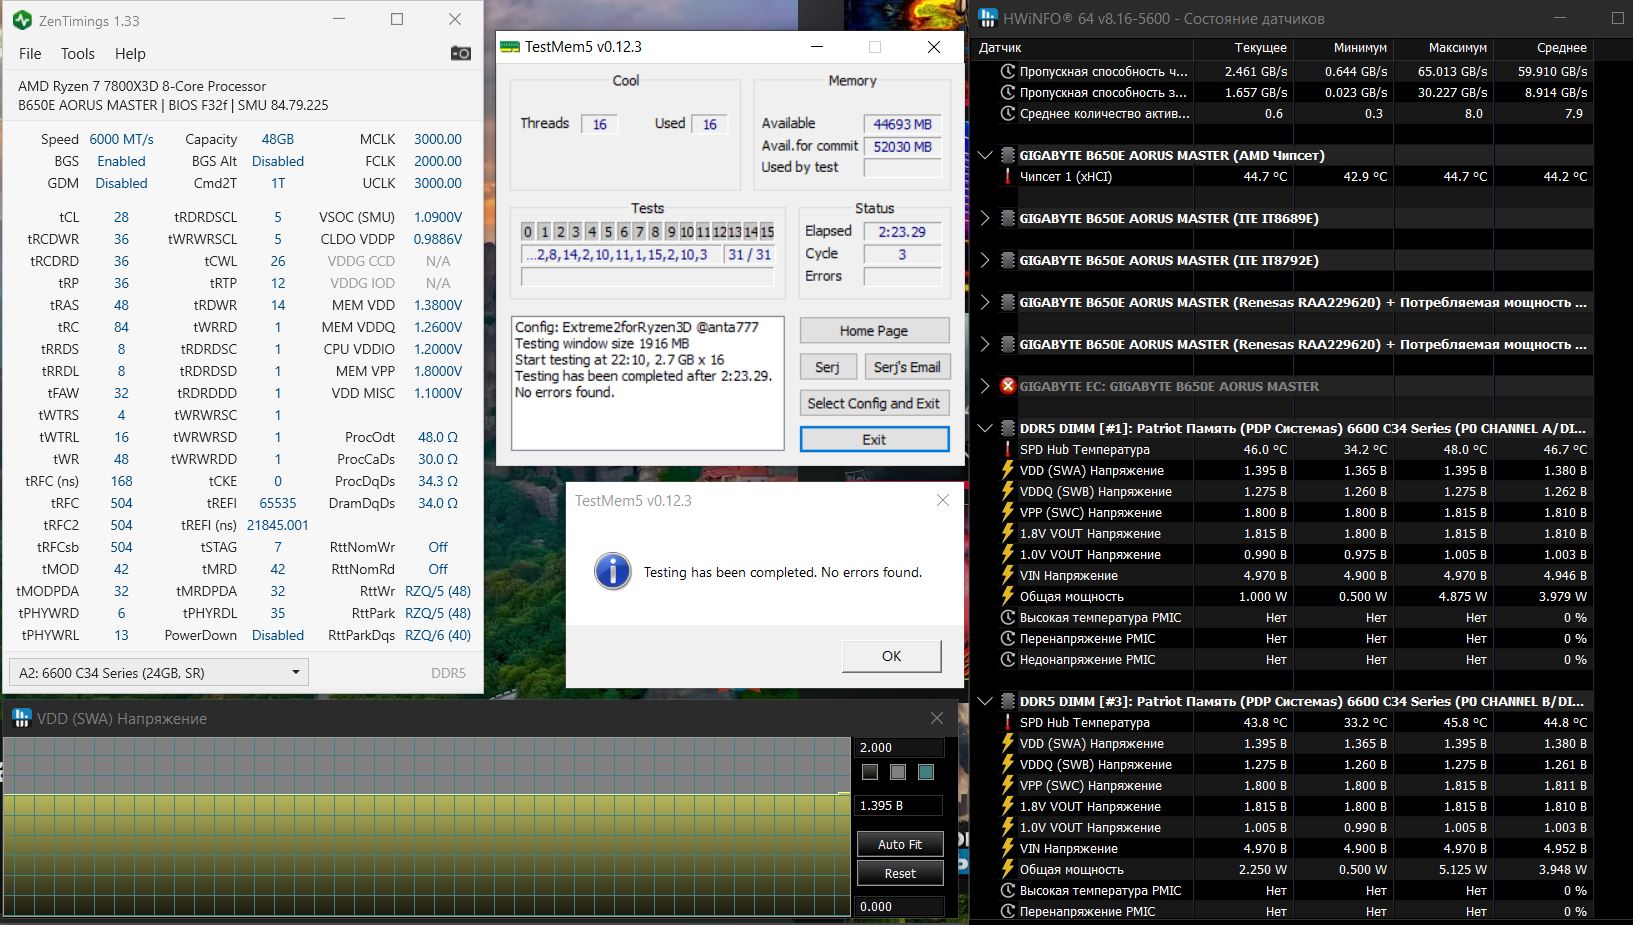The image size is (1633, 925).
Task: Expand the ITE IT8792E sensor group
Action: tap(985, 260)
